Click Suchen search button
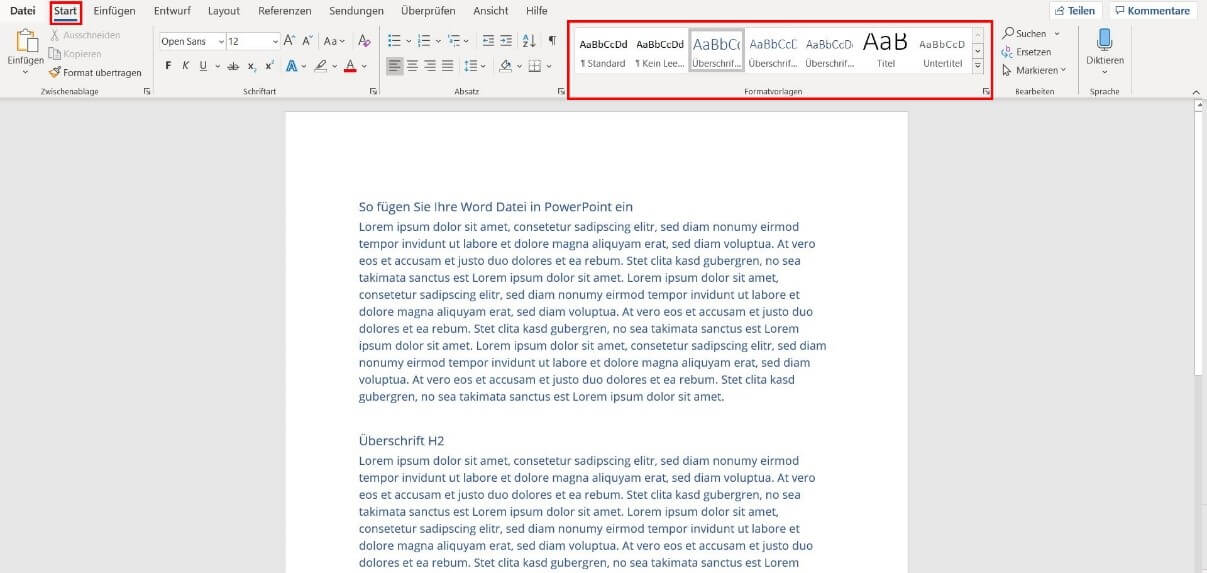Viewport: 1207px width, 573px height. click(1031, 33)
